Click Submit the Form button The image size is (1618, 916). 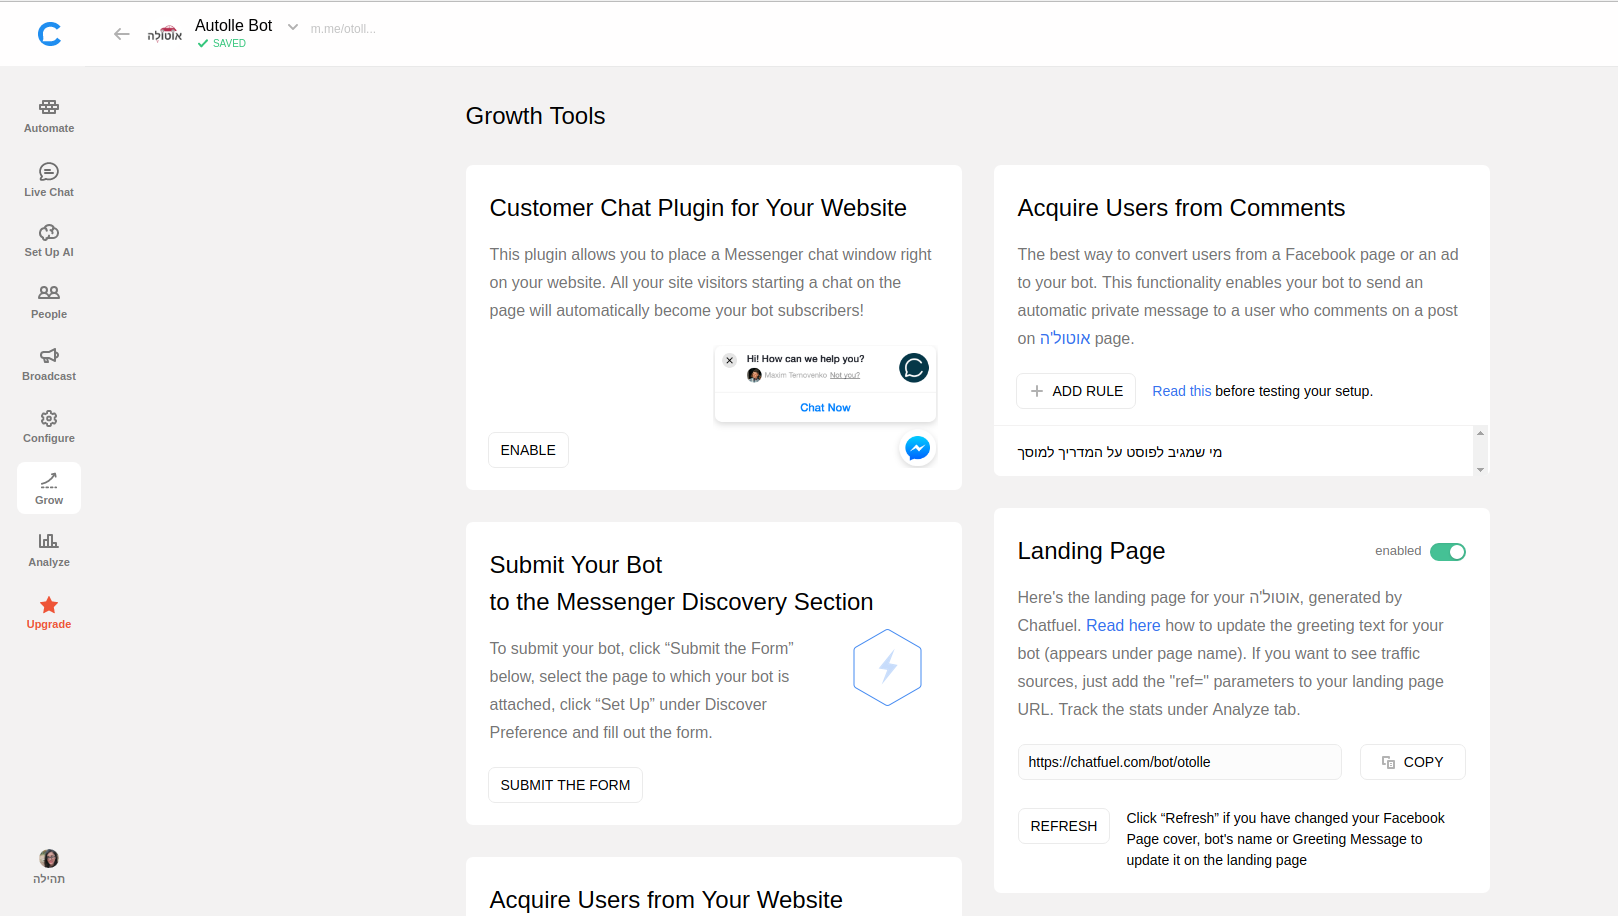pos(565,785)
